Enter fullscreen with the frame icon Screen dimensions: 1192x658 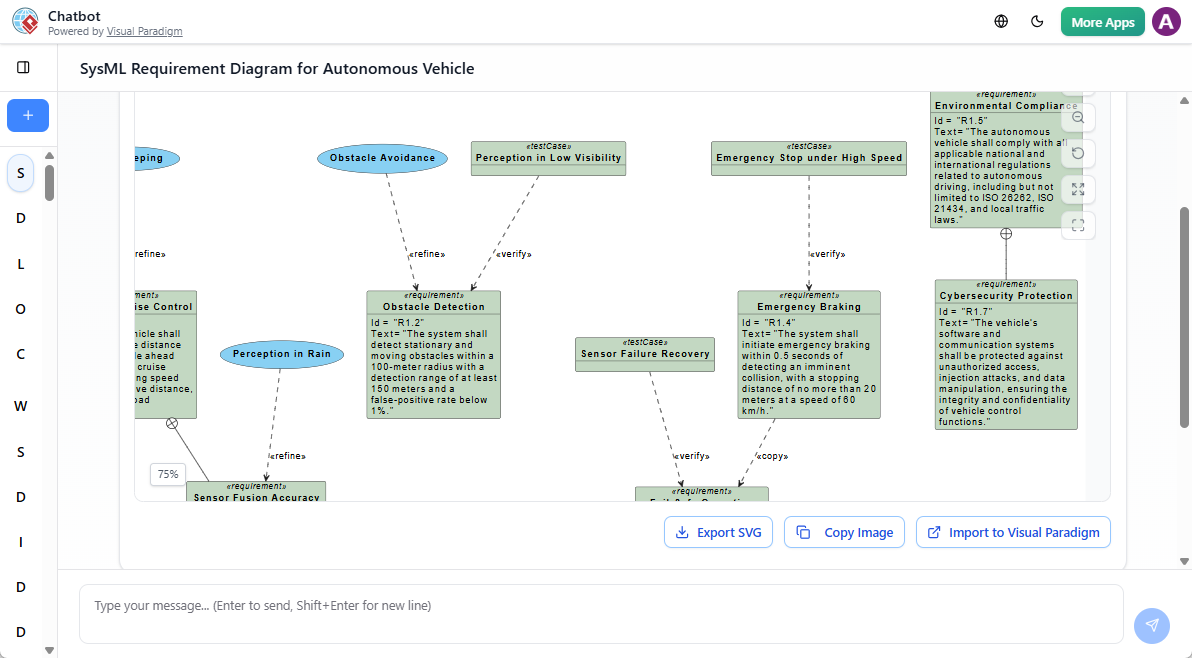(1078, 225)
